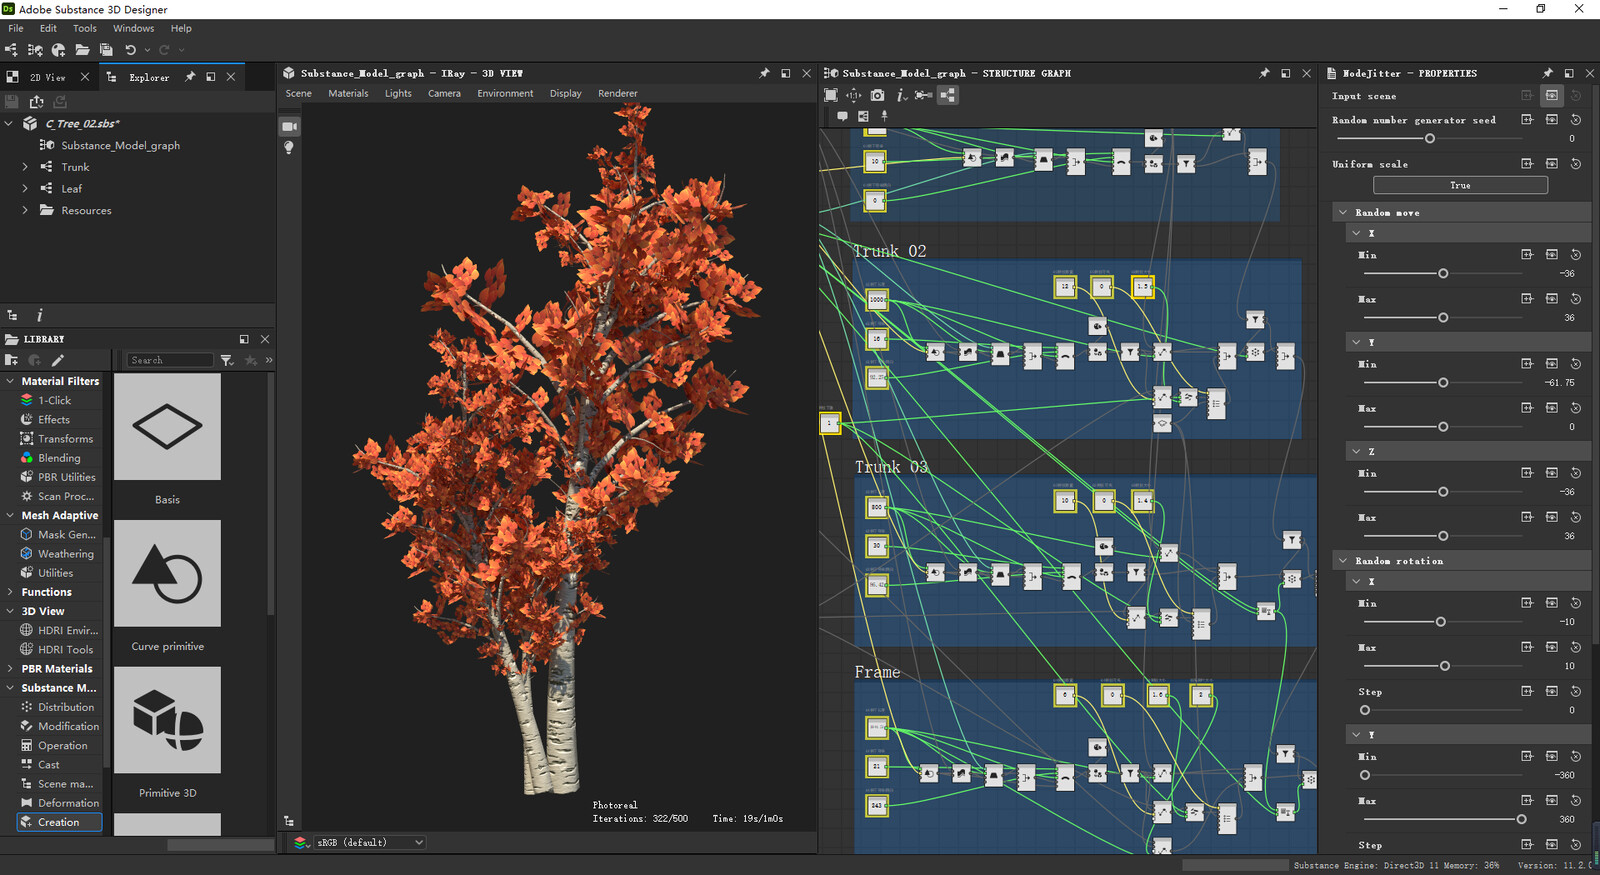Collapse the Random rotation section in Properties
The image size is (1600, 875).
pyautogui.click(x=1343, y=561)
